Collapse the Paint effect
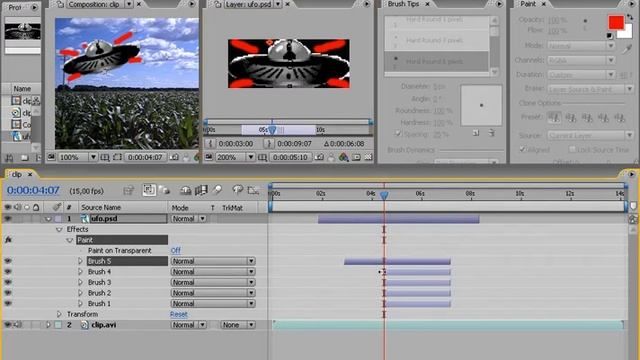Viewport: 640px width, 360px height. (x=70, y=240)
